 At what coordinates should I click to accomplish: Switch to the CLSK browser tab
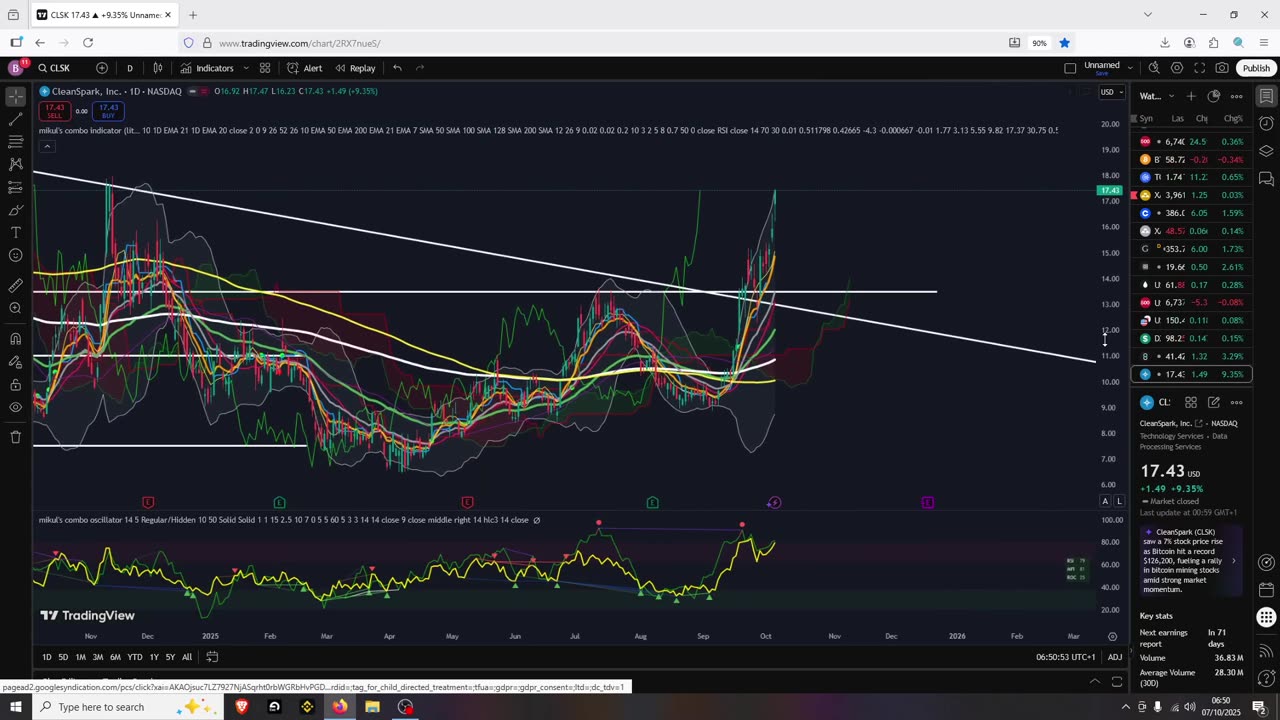coord(104,15)
